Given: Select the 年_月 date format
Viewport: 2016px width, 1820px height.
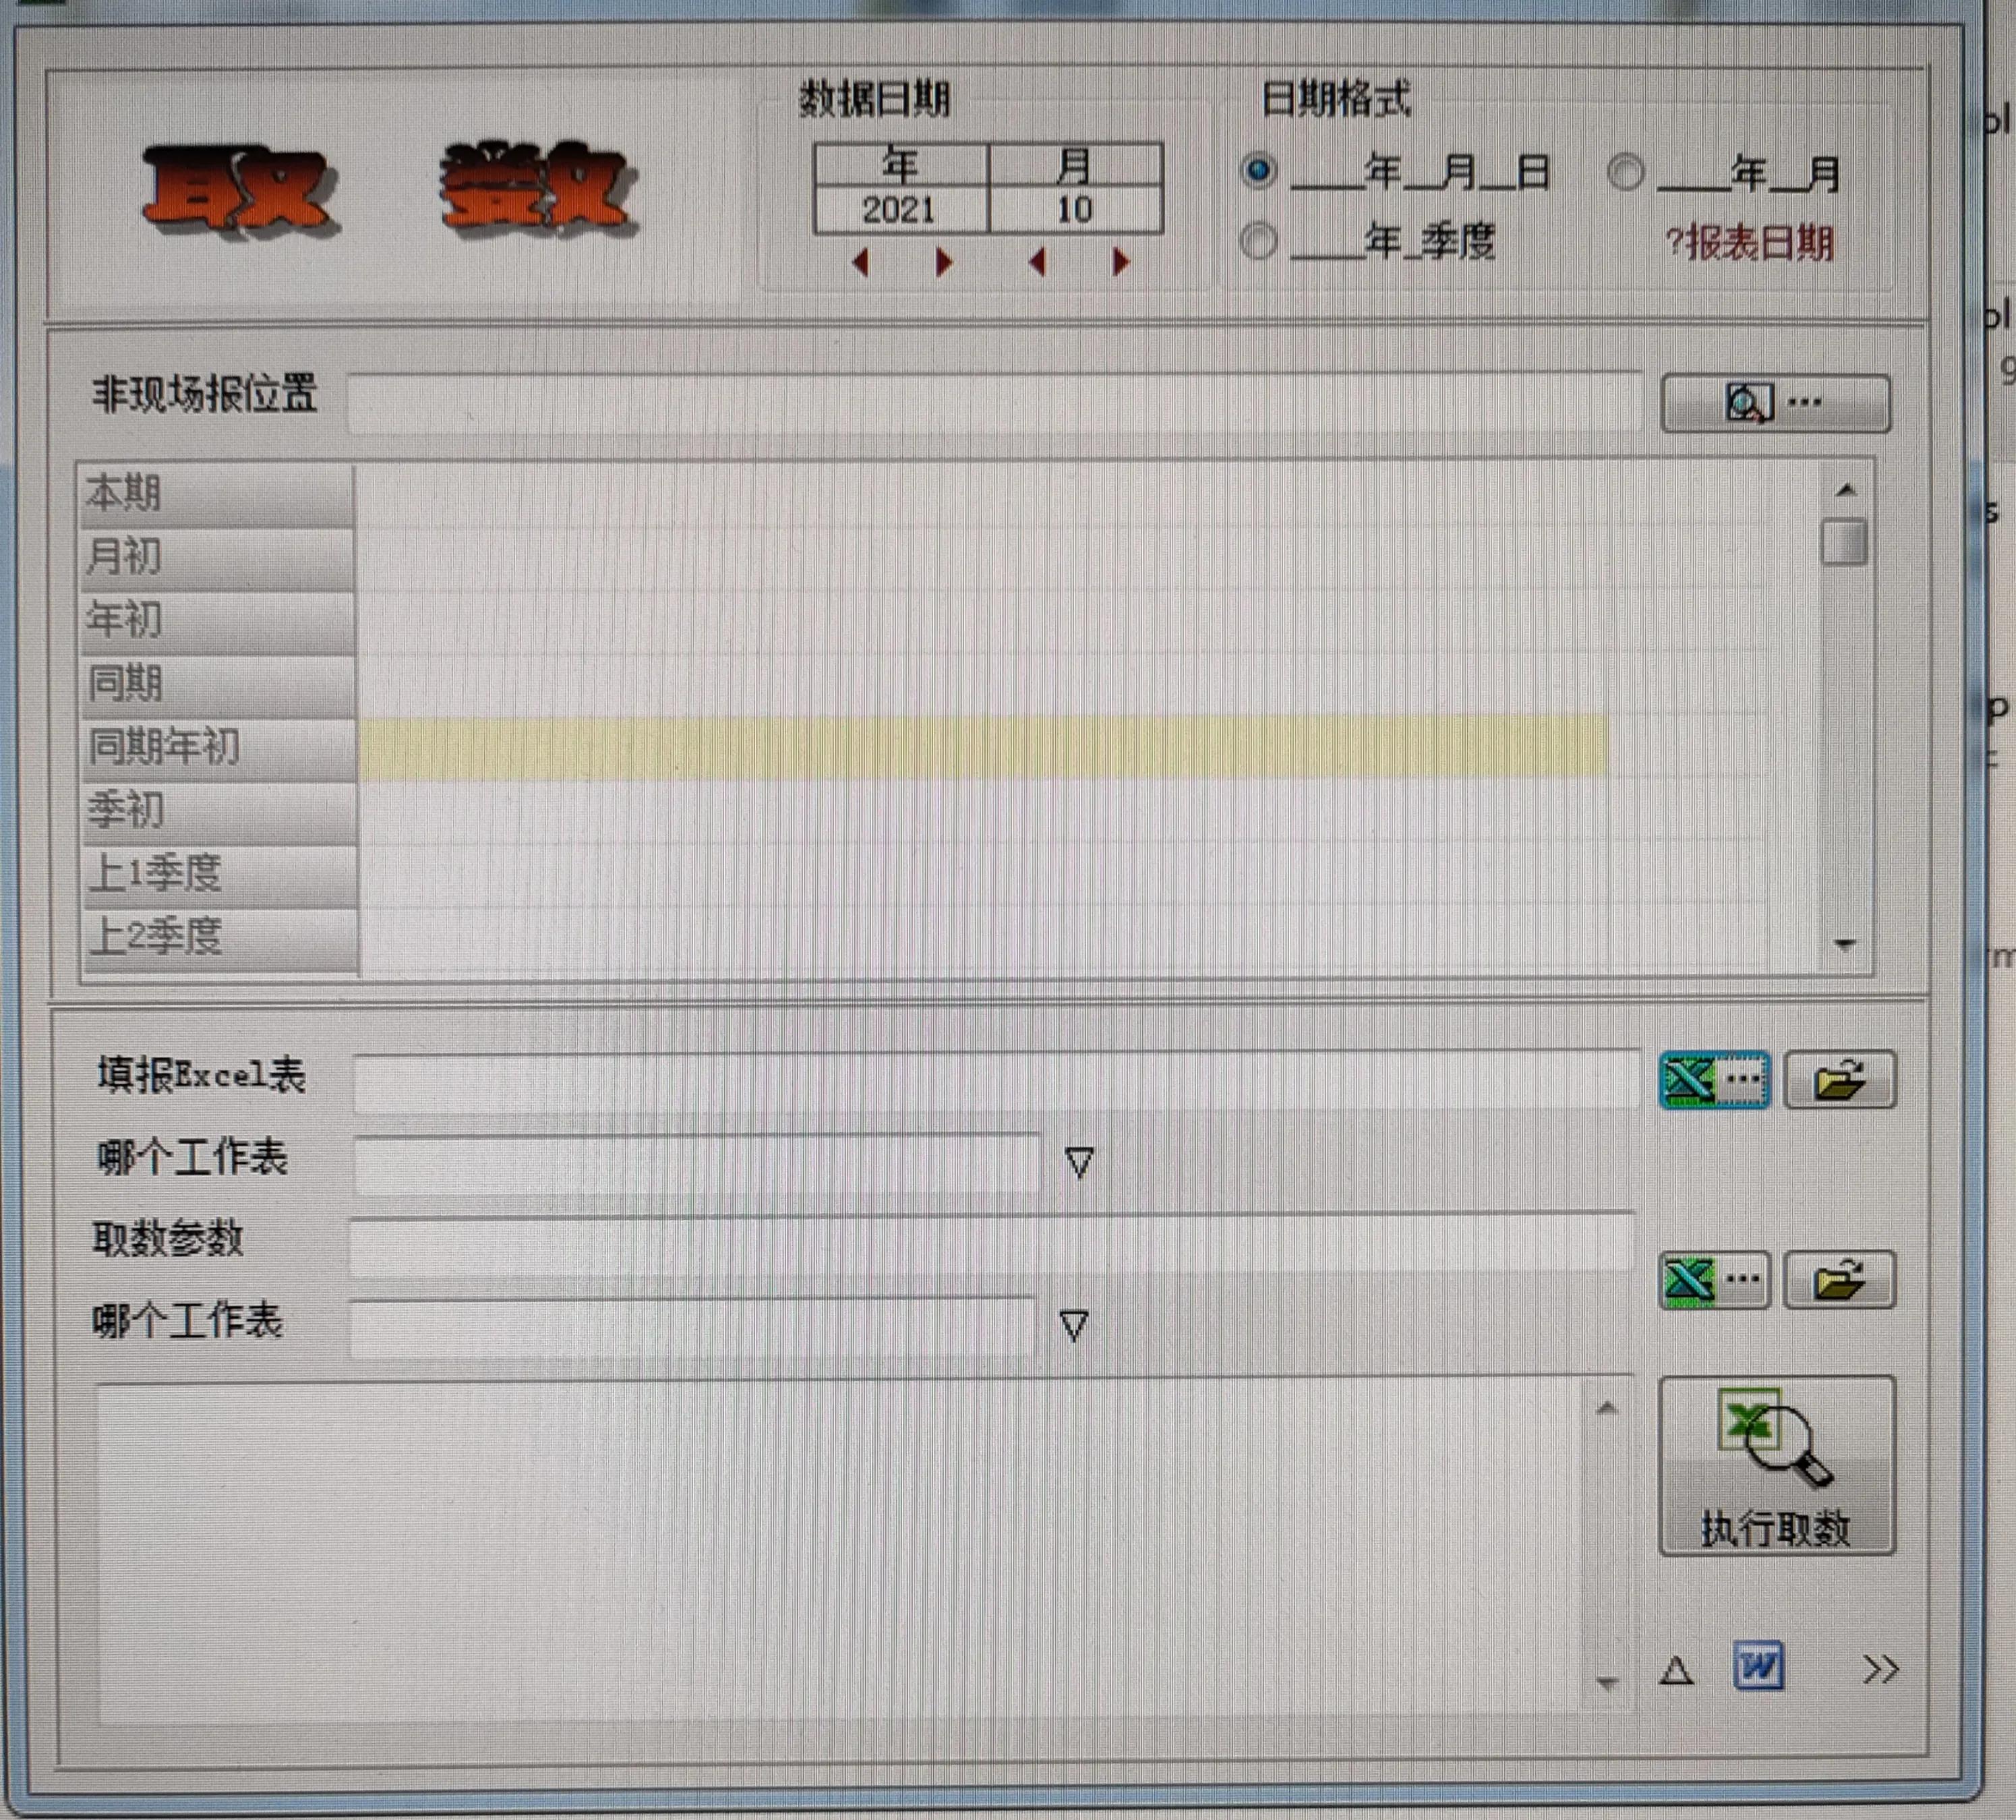Looking at the screenshot, I should (1626, 172).
